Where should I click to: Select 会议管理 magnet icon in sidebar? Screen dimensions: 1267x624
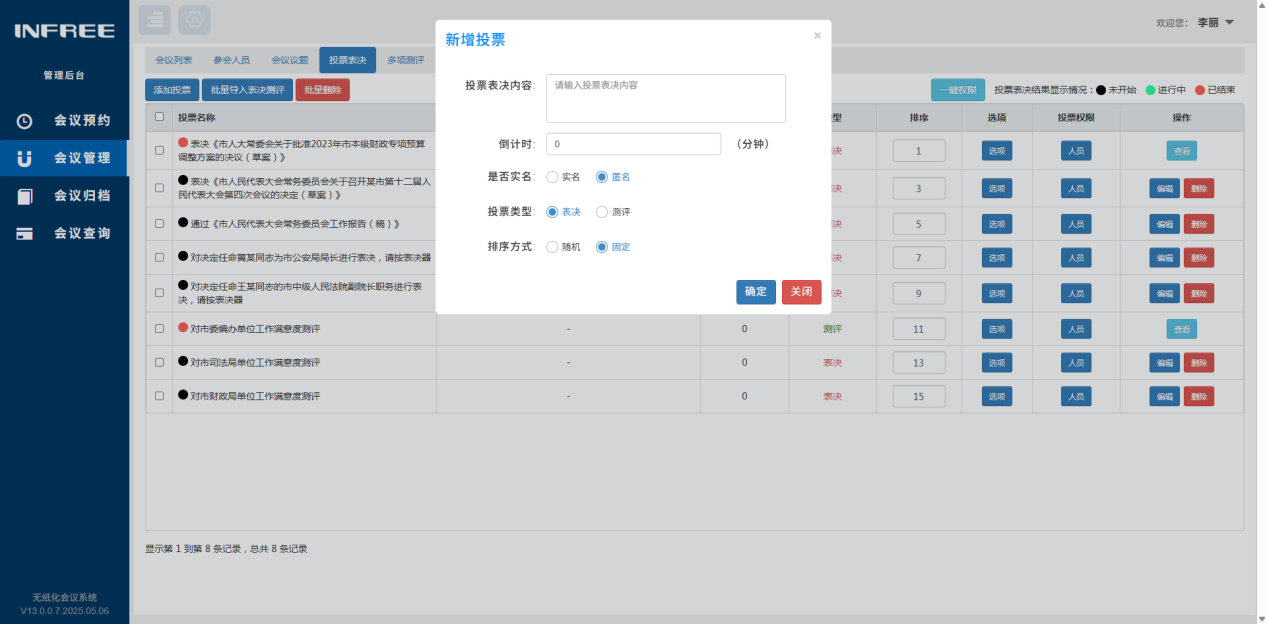(25, 158)
